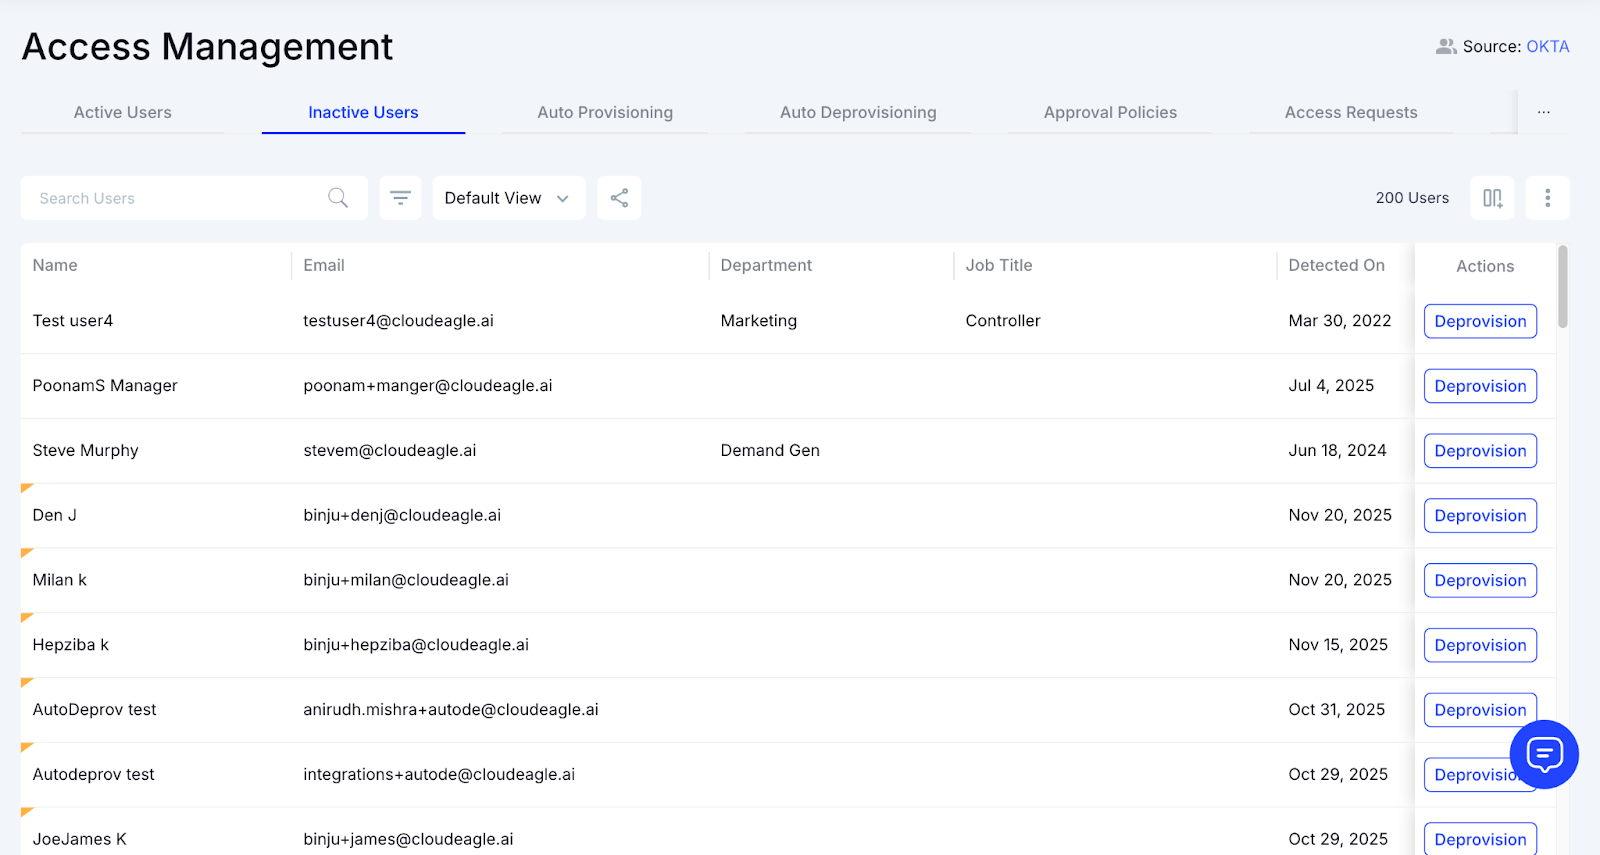Click the Oct 31, 2025 date
The width and height of the screenshot is (1600, 855).
click(1337, 710)
